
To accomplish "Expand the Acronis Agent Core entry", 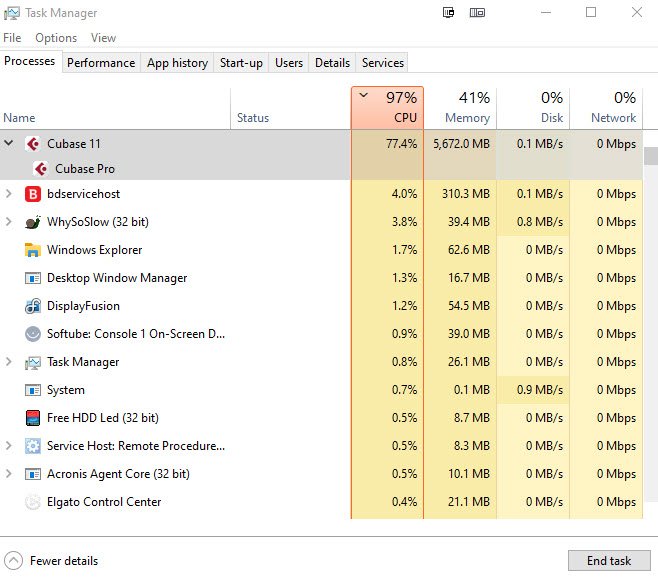I will 8,473.
